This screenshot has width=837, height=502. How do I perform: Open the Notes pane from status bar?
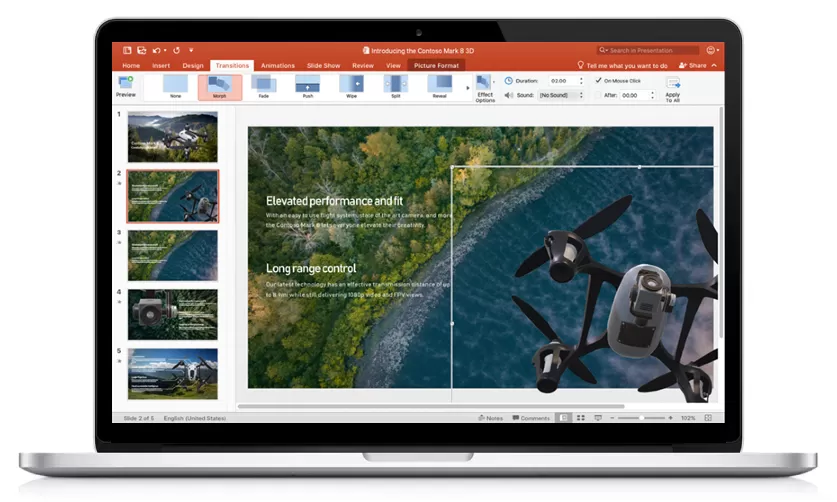tap(490, 418)
